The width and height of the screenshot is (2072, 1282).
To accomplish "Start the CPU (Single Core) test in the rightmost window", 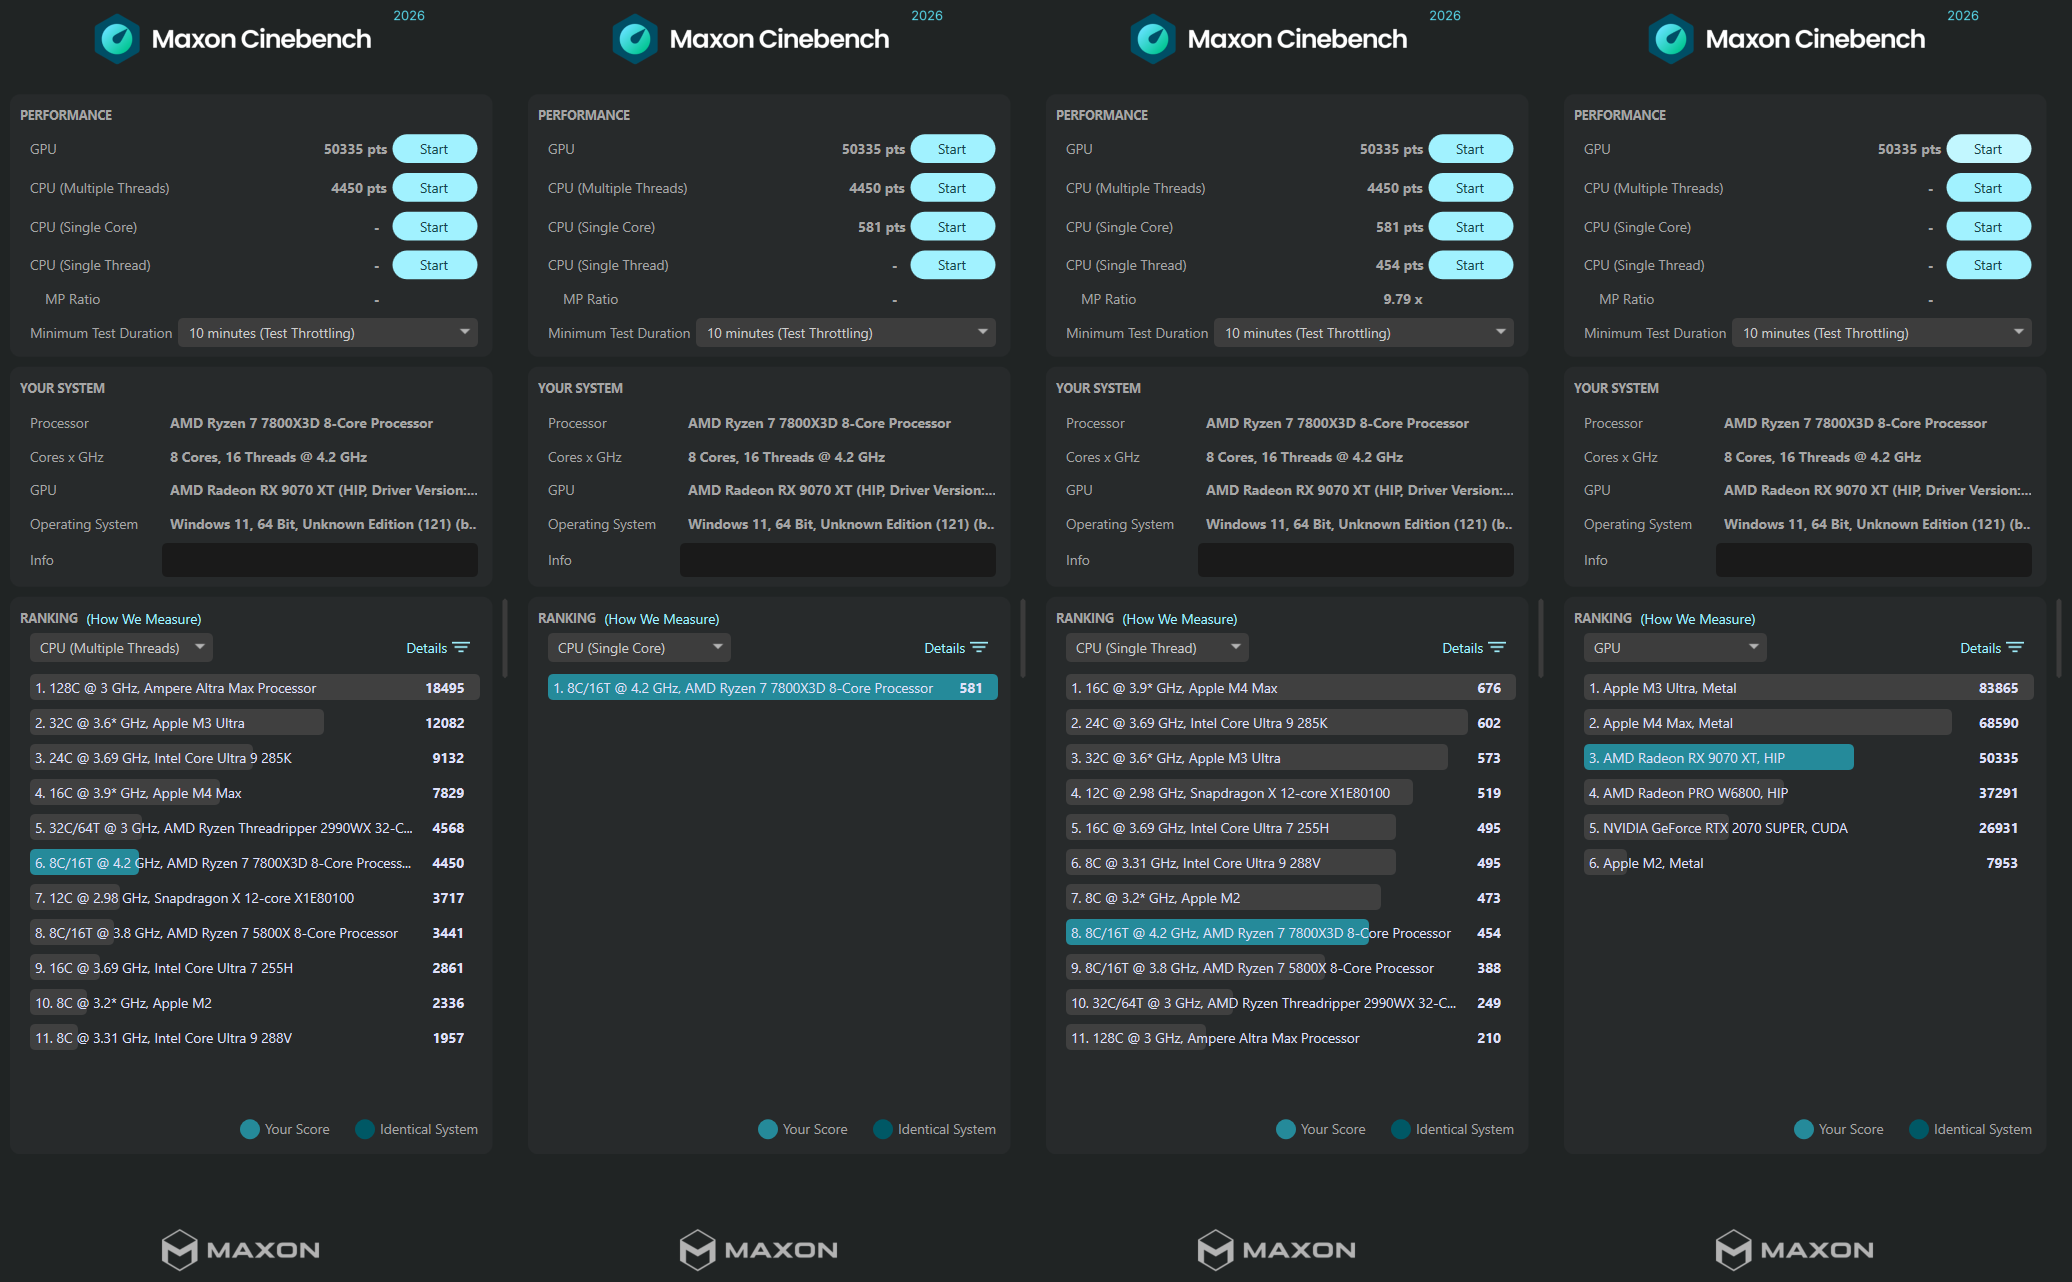I will (x=1988, y=227).
